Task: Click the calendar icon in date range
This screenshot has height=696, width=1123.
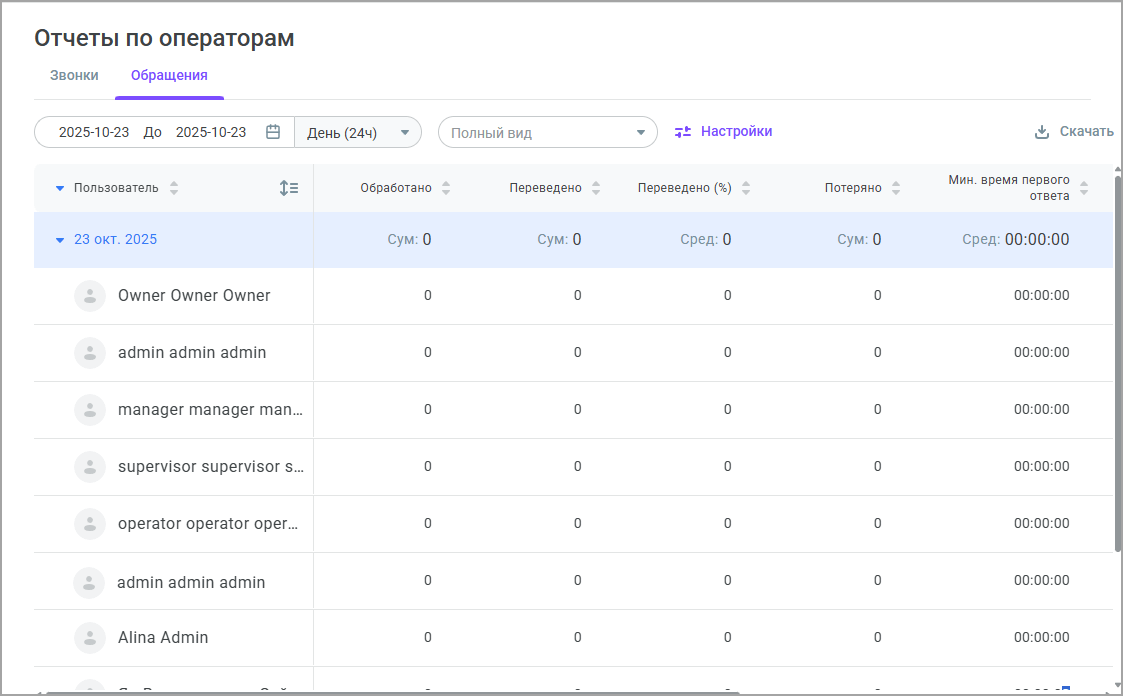Action: (x=273, y=132)
